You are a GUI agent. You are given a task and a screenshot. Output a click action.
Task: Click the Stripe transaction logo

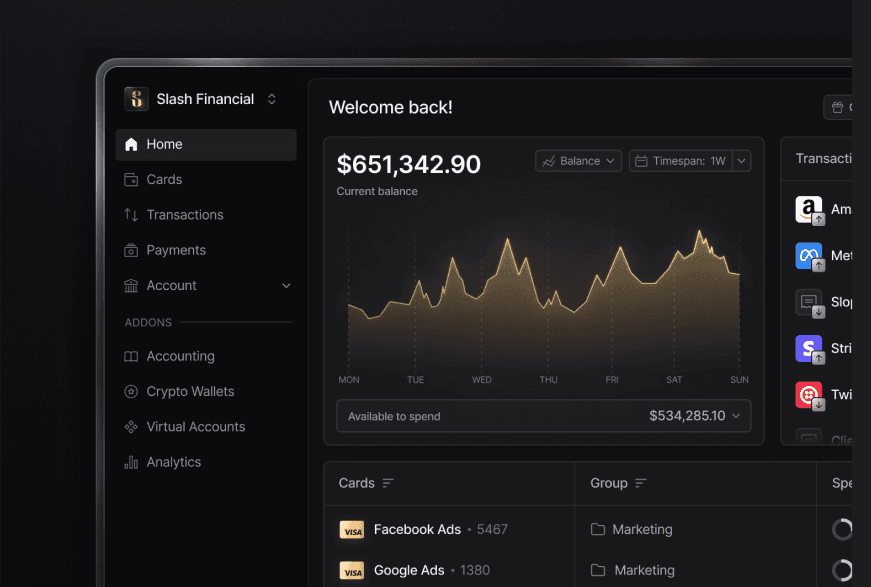(809, 349)
